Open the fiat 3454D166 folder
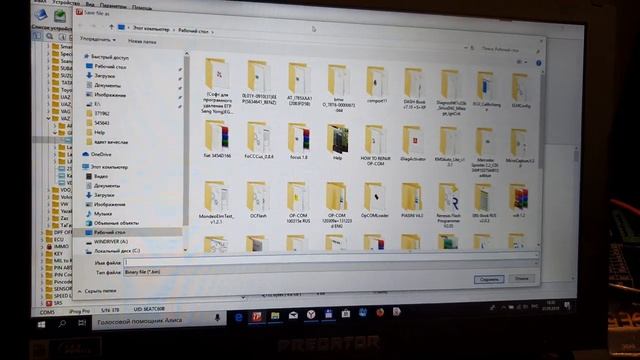 (217, 140)
